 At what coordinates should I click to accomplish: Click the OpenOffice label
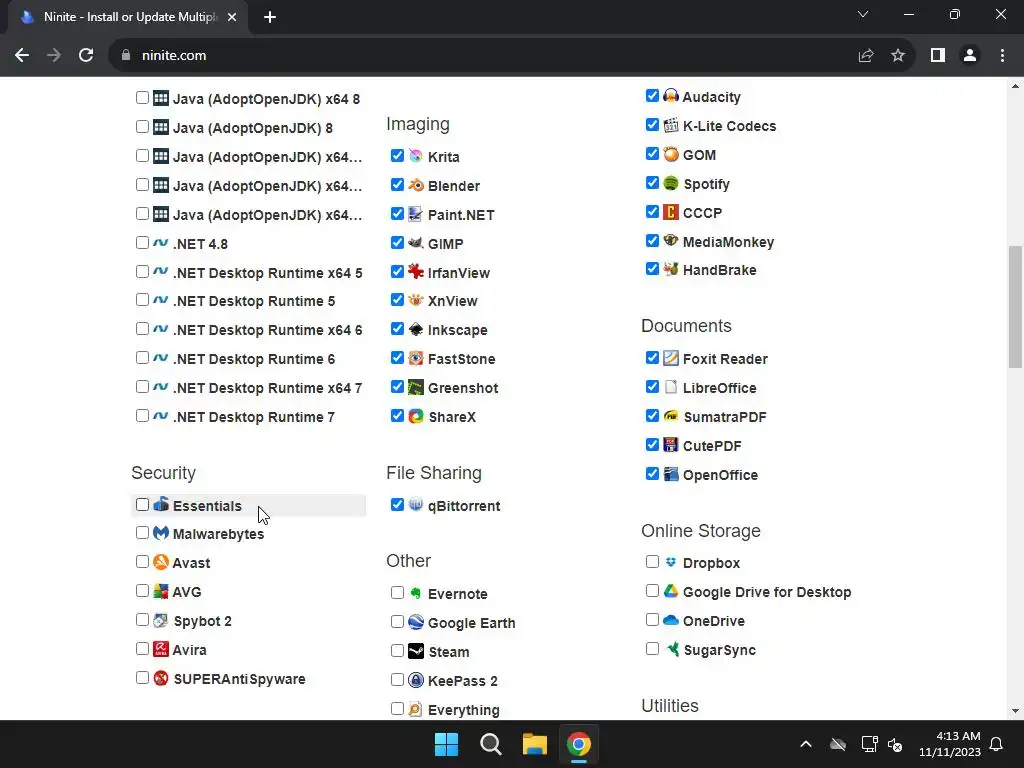[720, 475]
